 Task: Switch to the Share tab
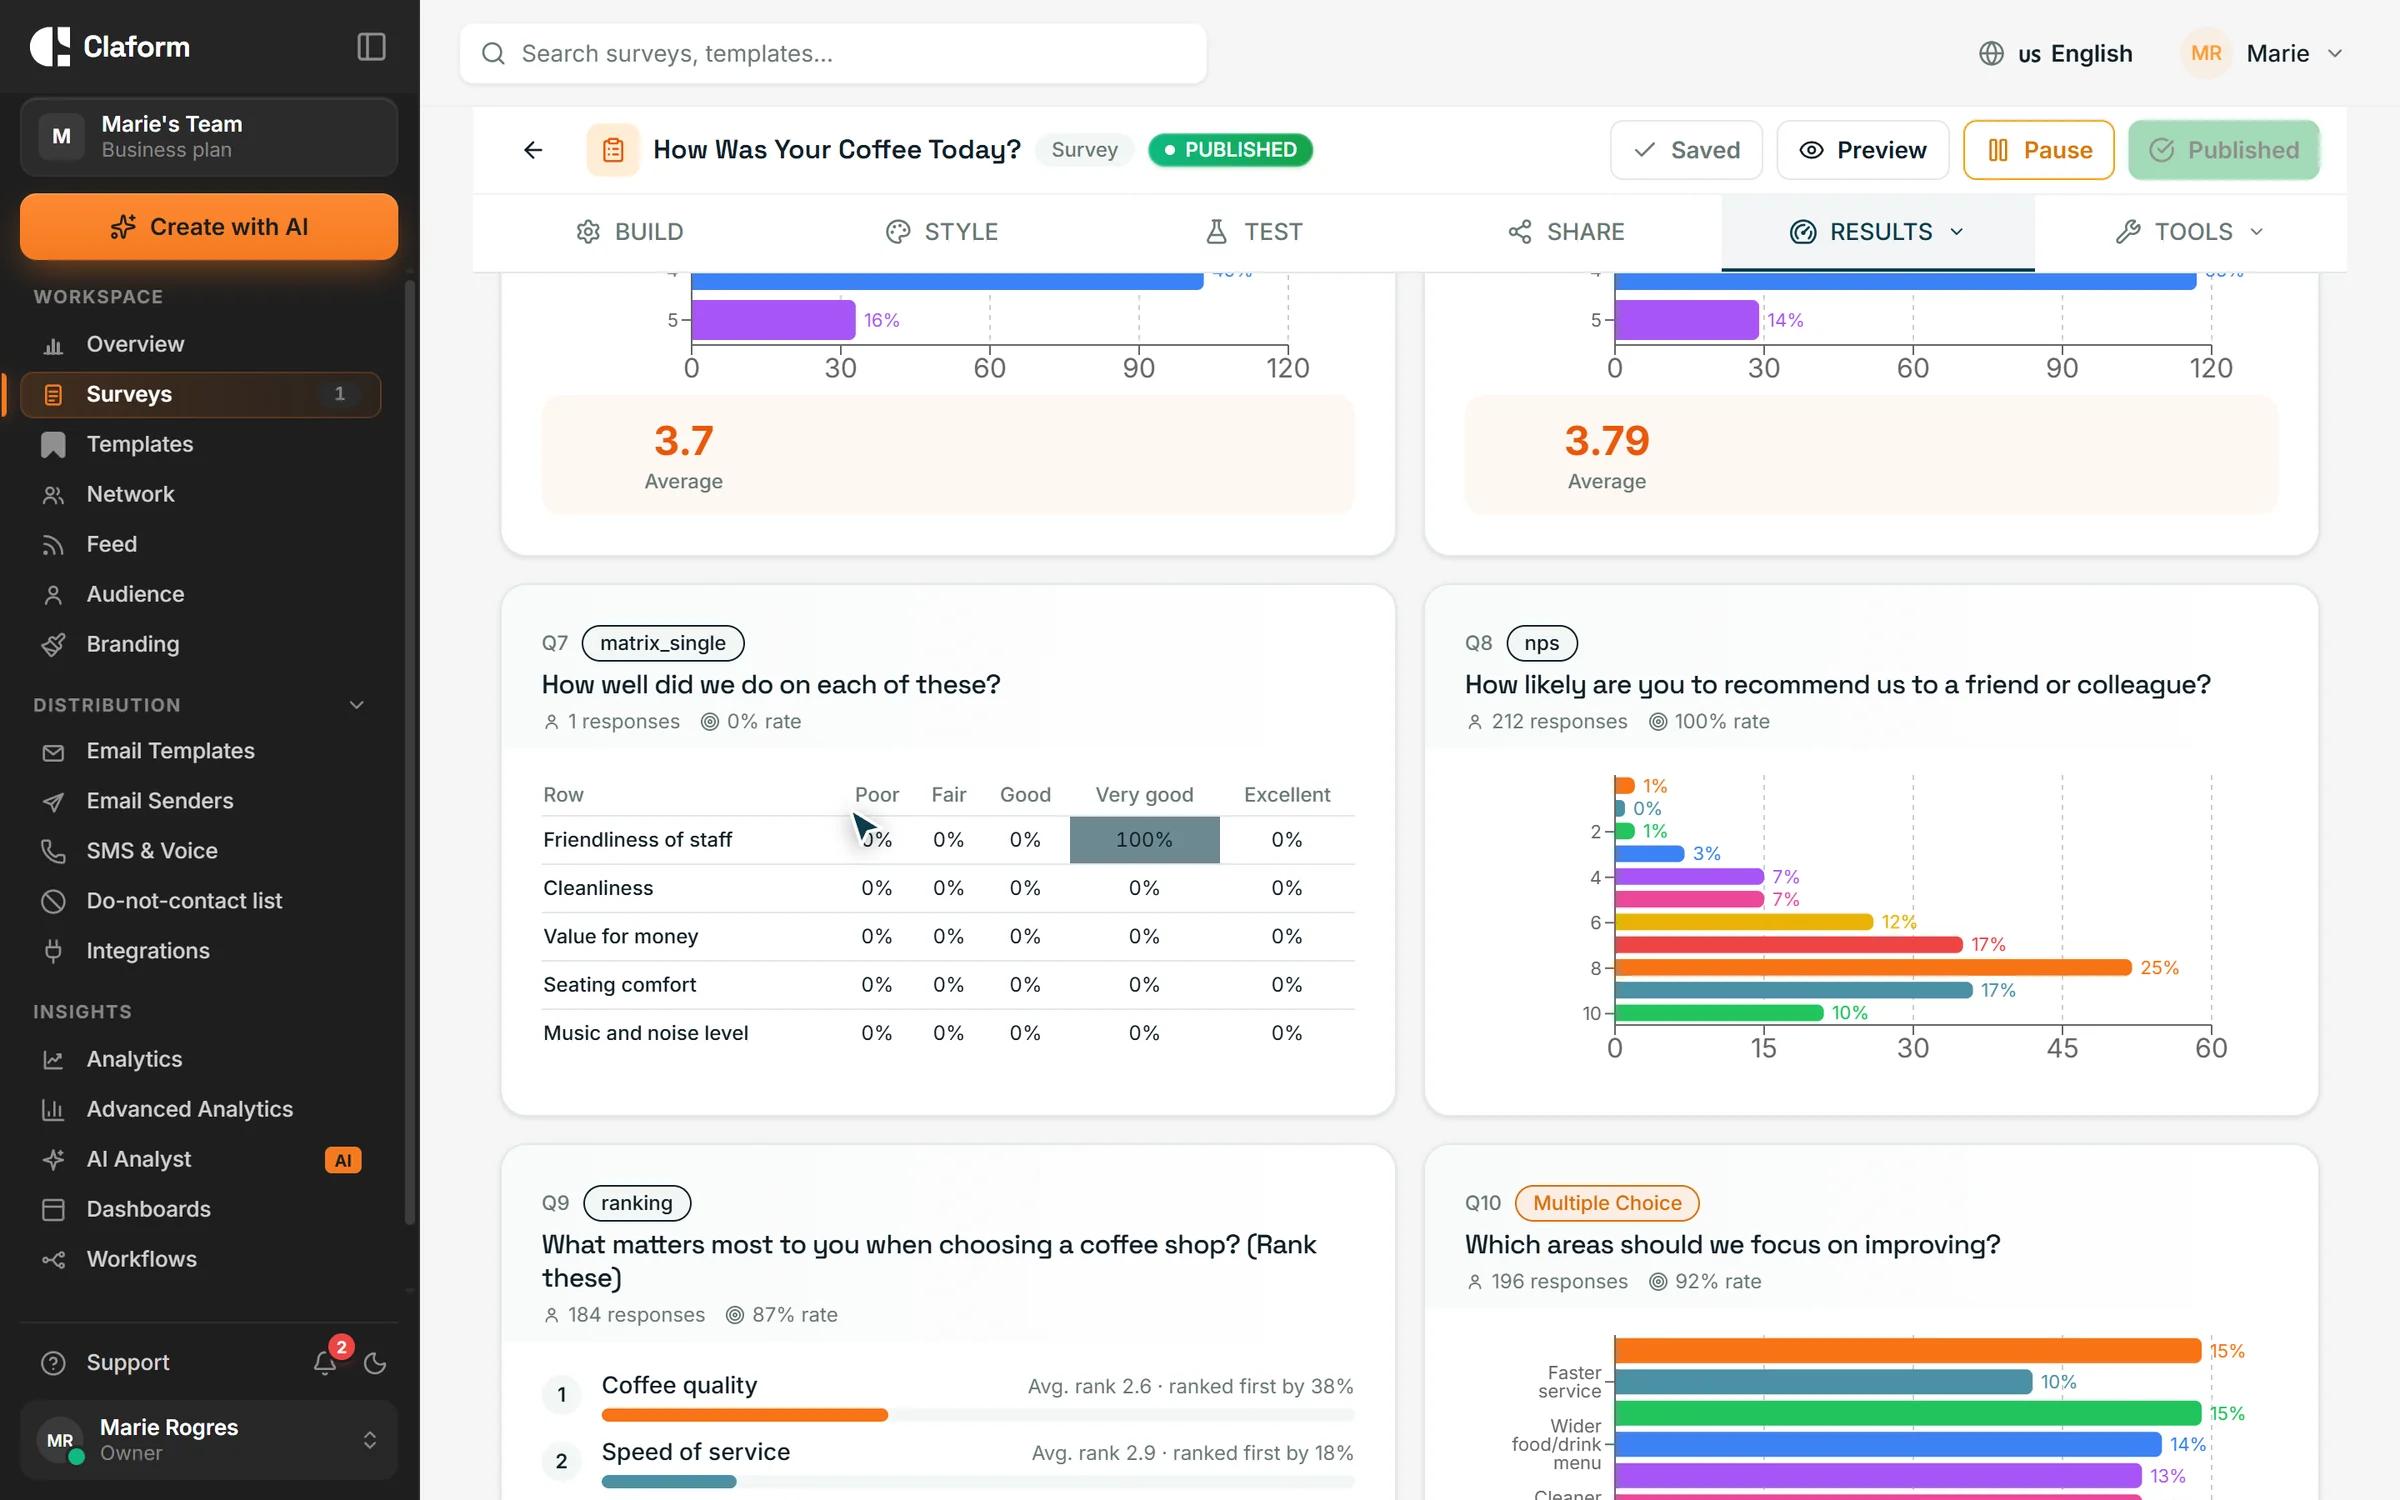point(1565,232)
